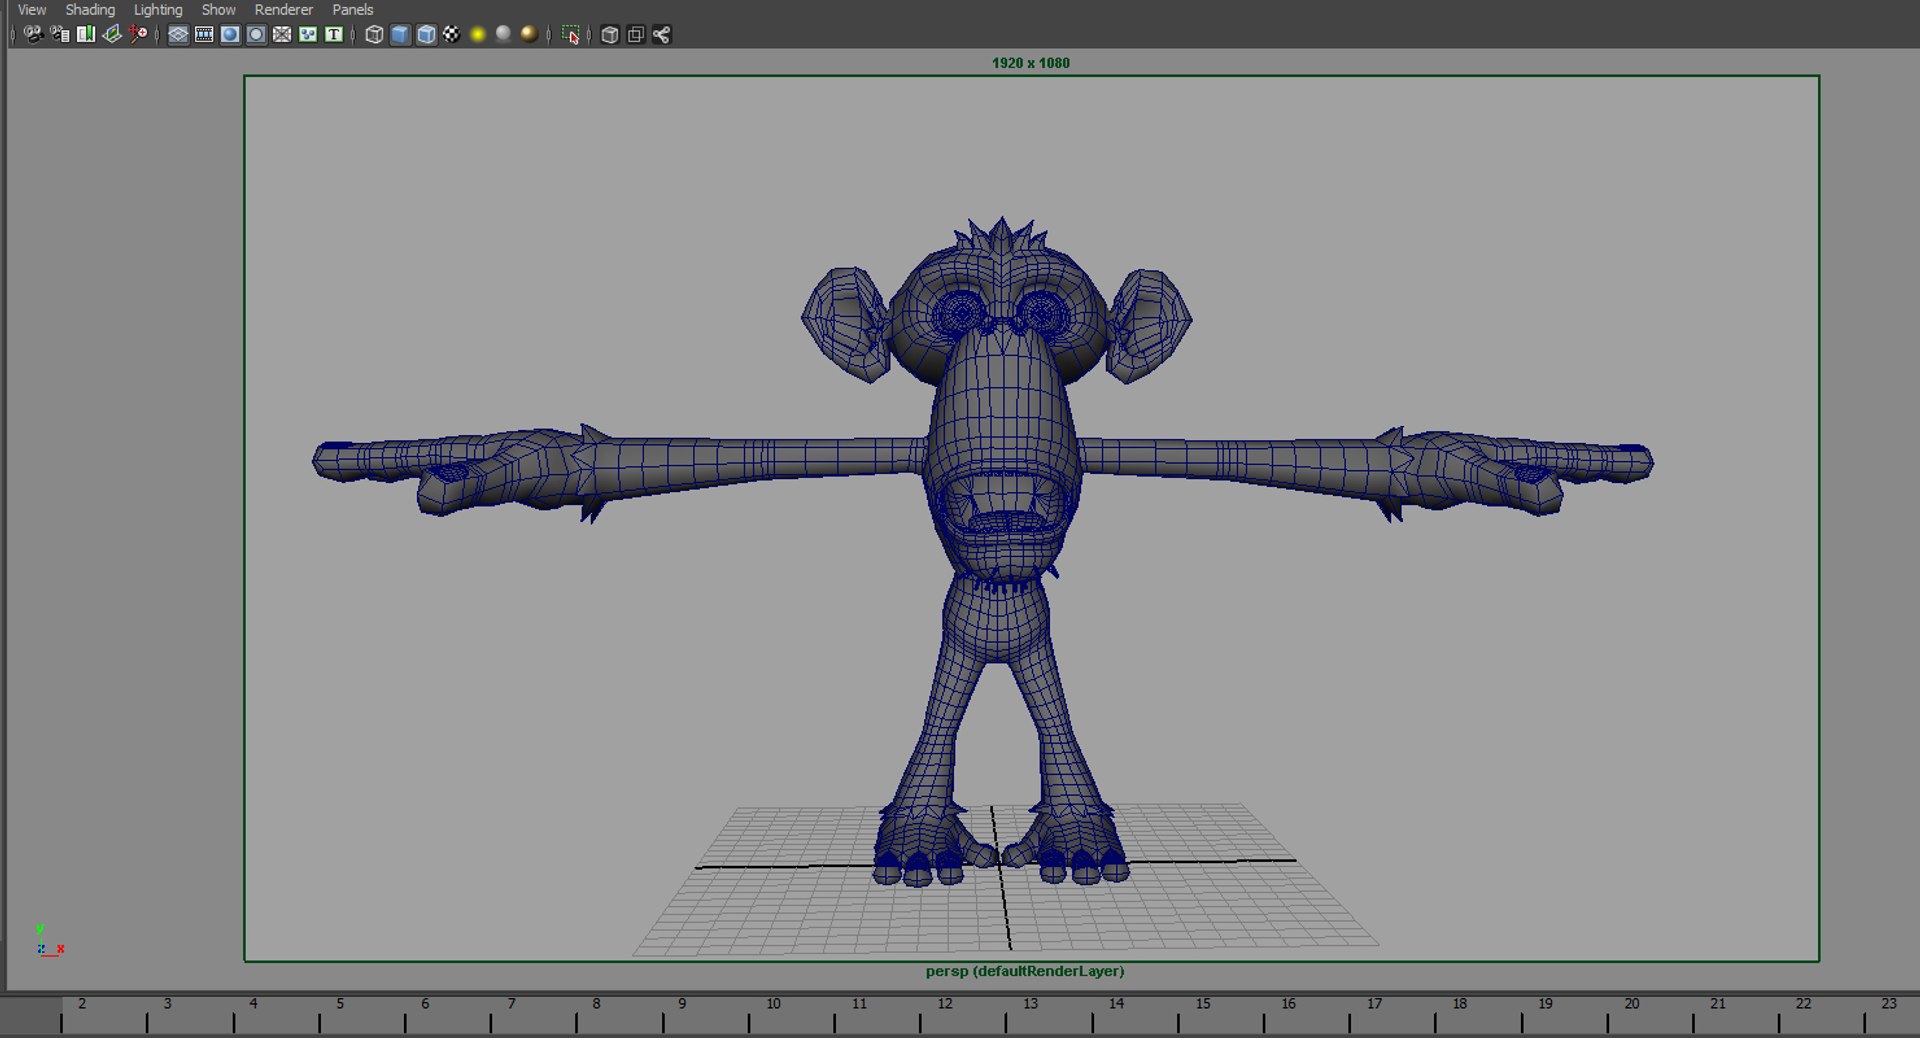Click the gold High Quality rendering sphere
1920x1038 pixels.
pyautogui.click(x=530, y=35)
